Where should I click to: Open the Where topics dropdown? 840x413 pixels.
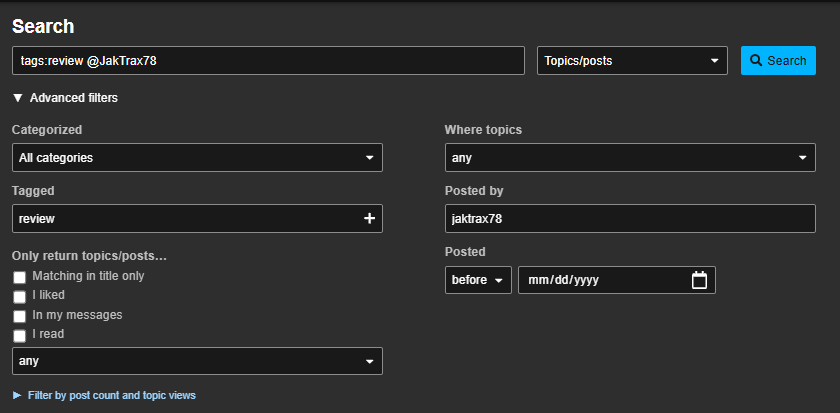(x=630, y=158)
